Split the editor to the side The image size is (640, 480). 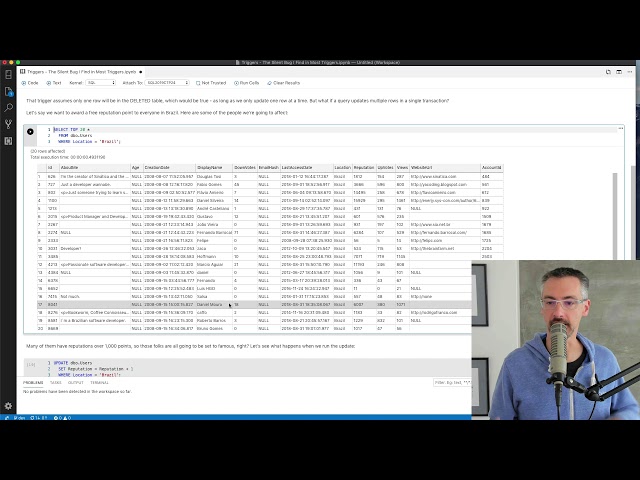[x=619, y=72]
